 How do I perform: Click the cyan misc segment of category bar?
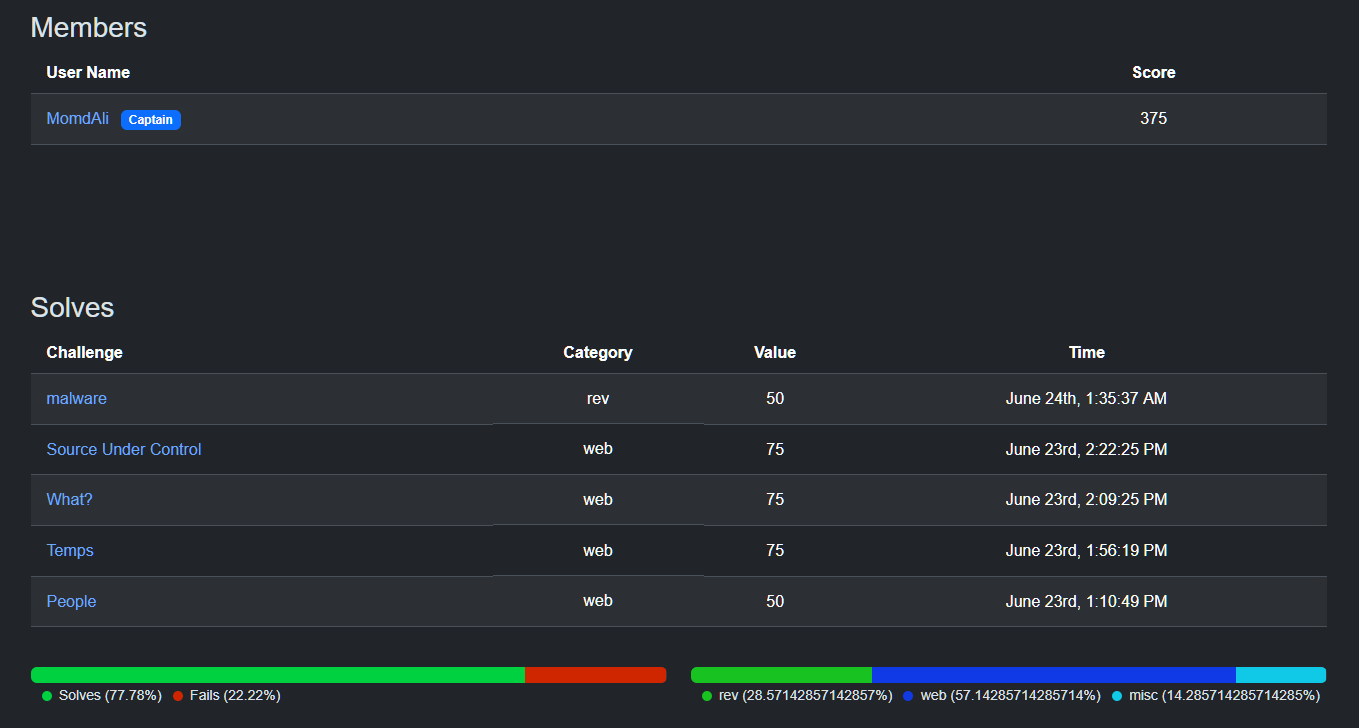click(x=1281, y=675)
